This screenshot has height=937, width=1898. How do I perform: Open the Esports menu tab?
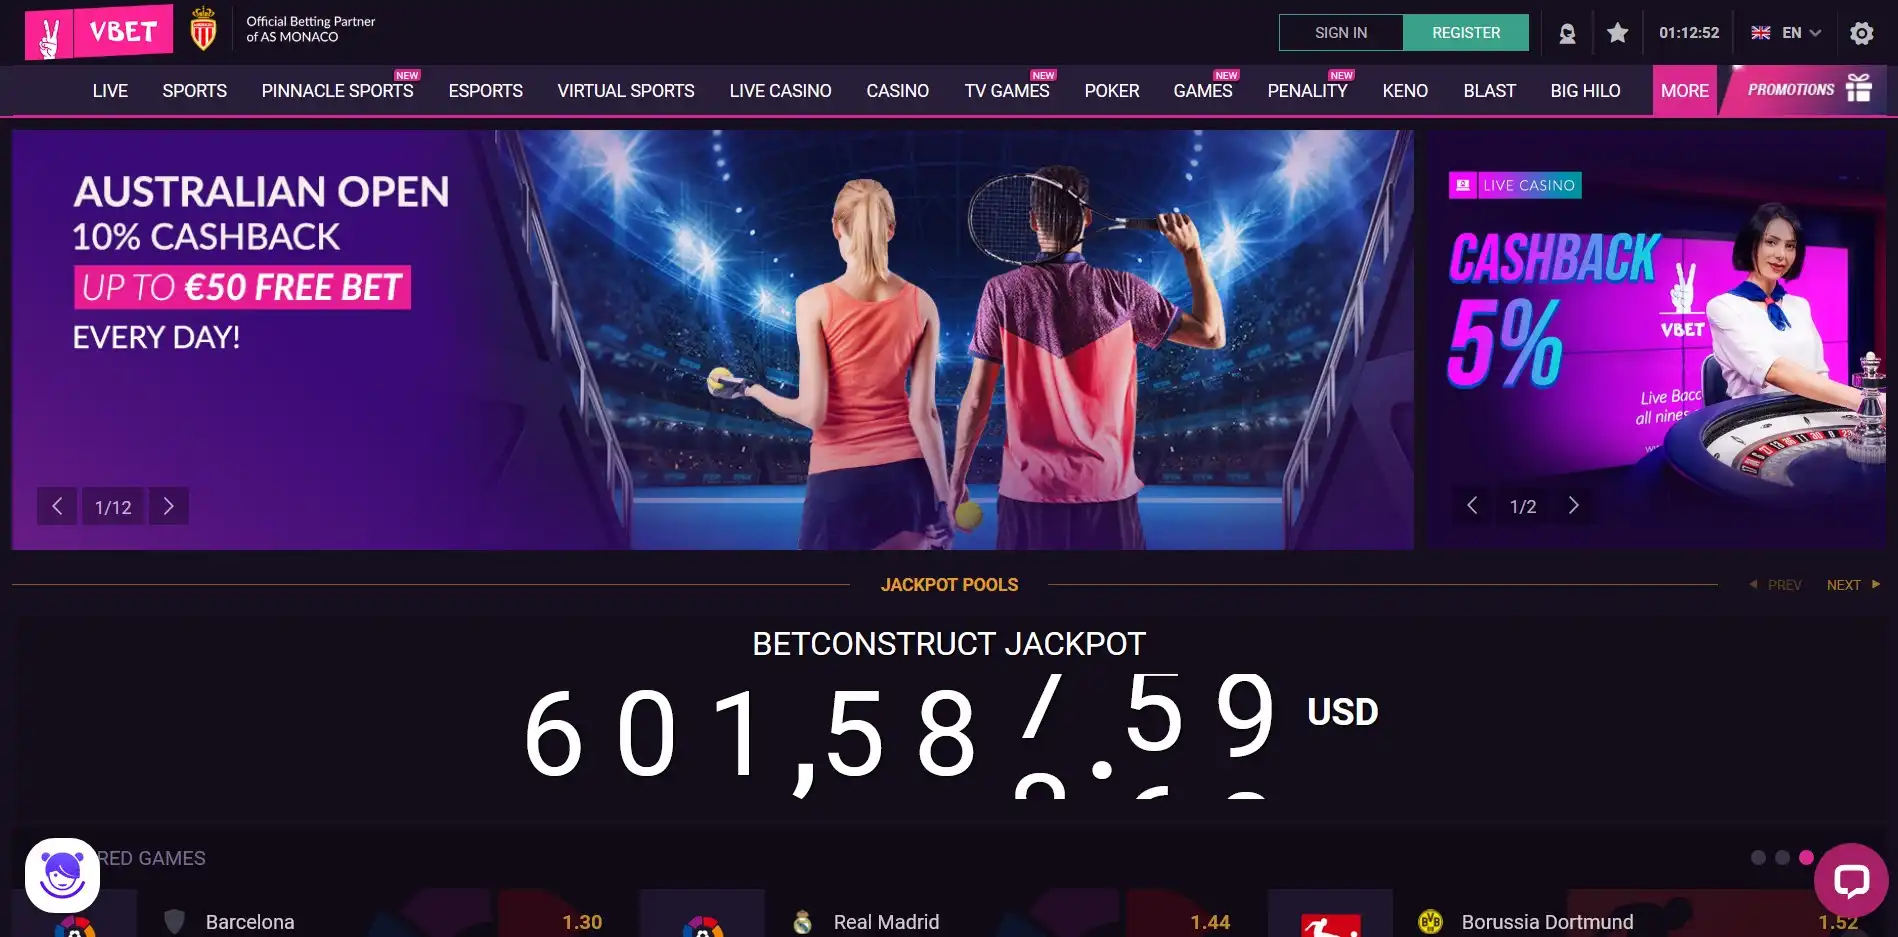point(485,91)
